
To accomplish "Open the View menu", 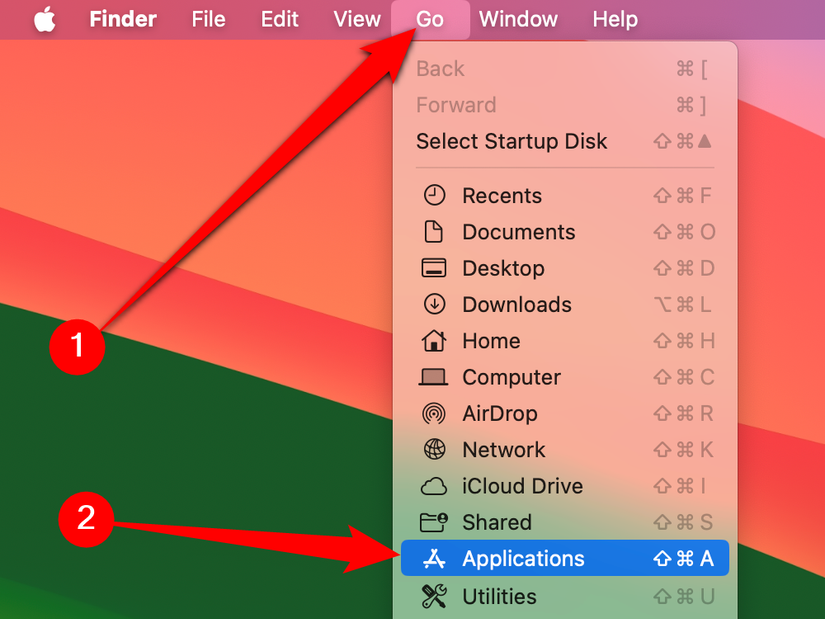I will [356, 18].
